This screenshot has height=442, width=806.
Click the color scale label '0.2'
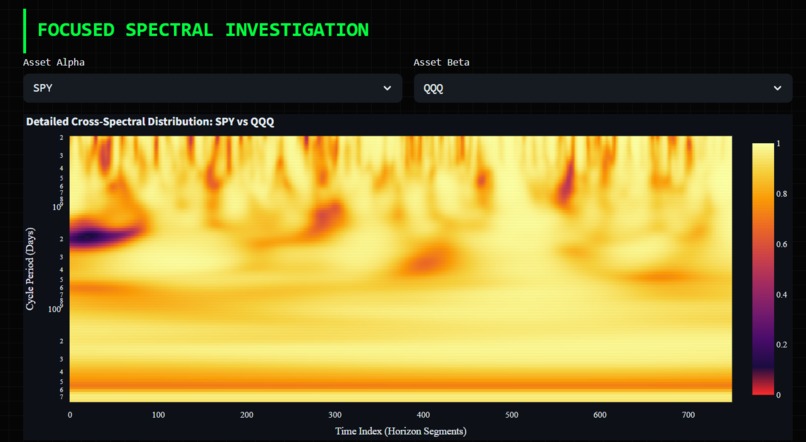pos(781,344)
